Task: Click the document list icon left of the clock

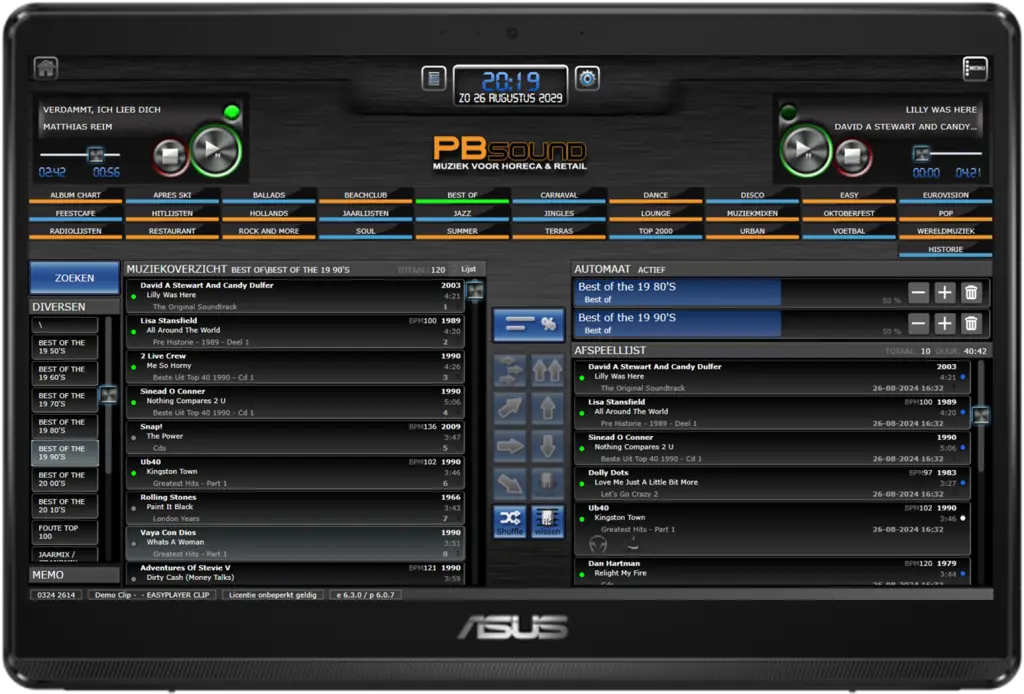Action: (433, 78)
